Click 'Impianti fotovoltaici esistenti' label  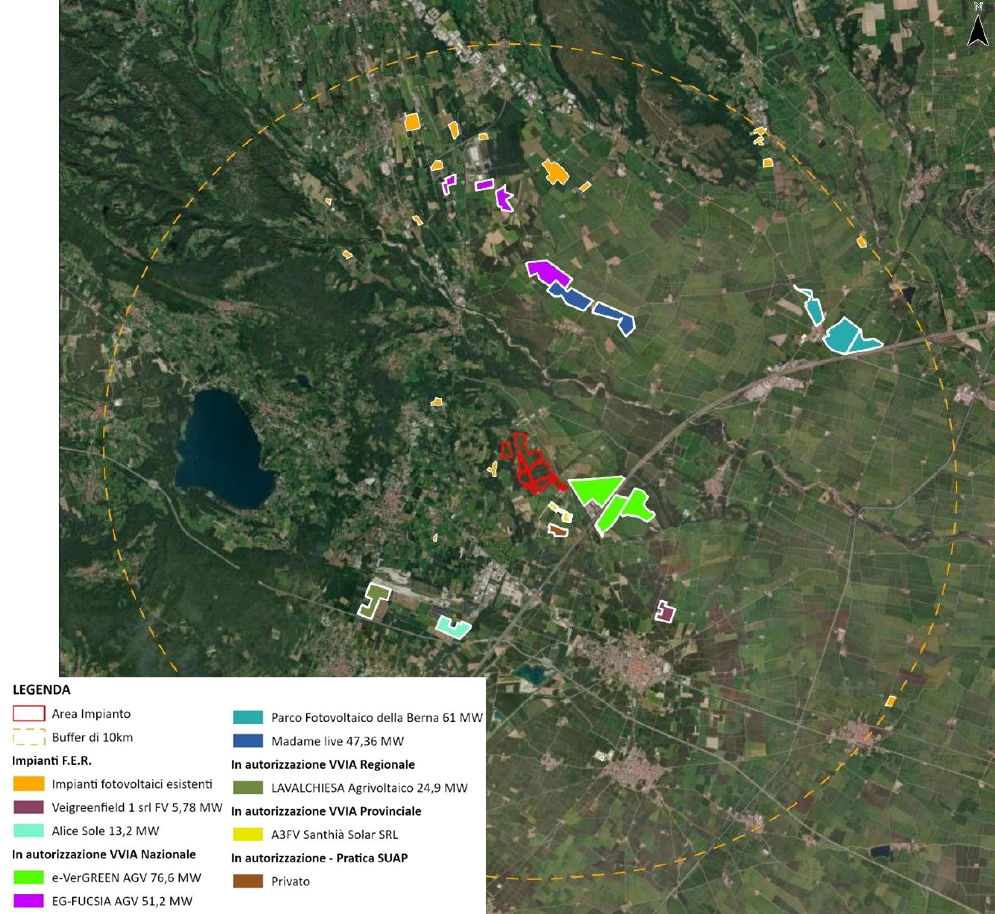[132, 785]
